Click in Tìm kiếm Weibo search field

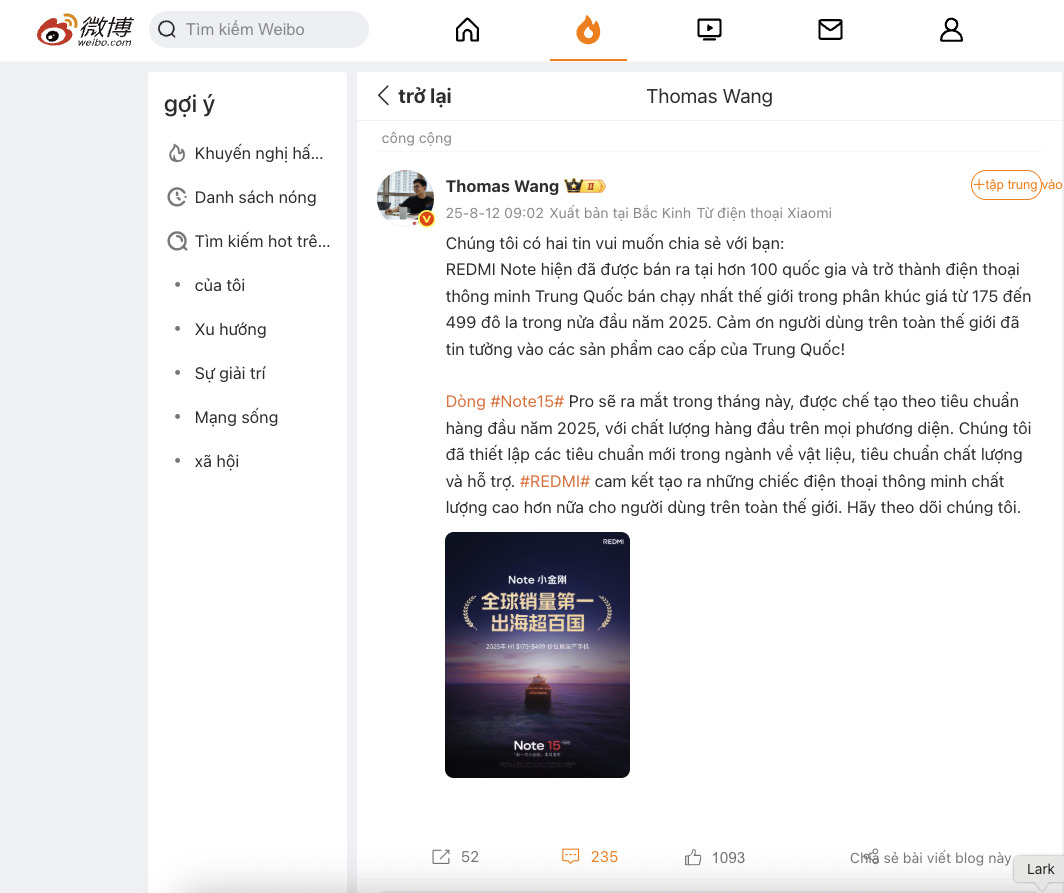259,29
